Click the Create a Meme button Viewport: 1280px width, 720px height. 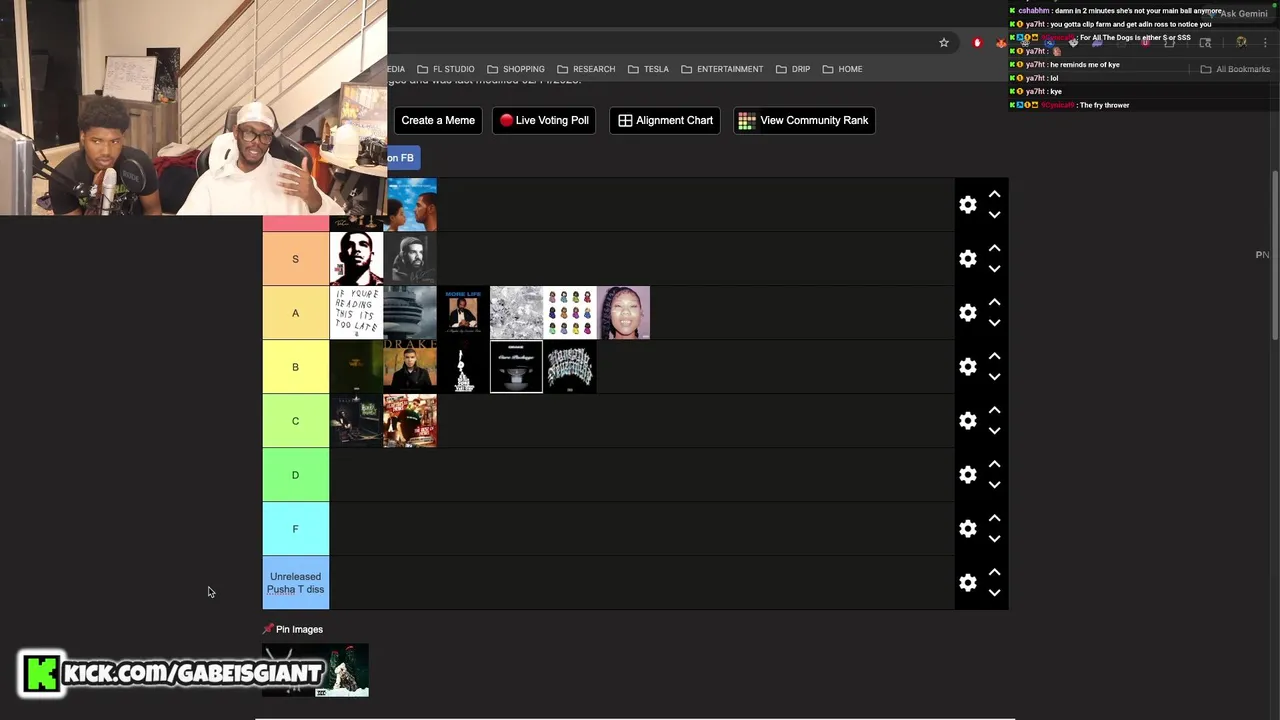pyautogui.click(x=438, y=120)
